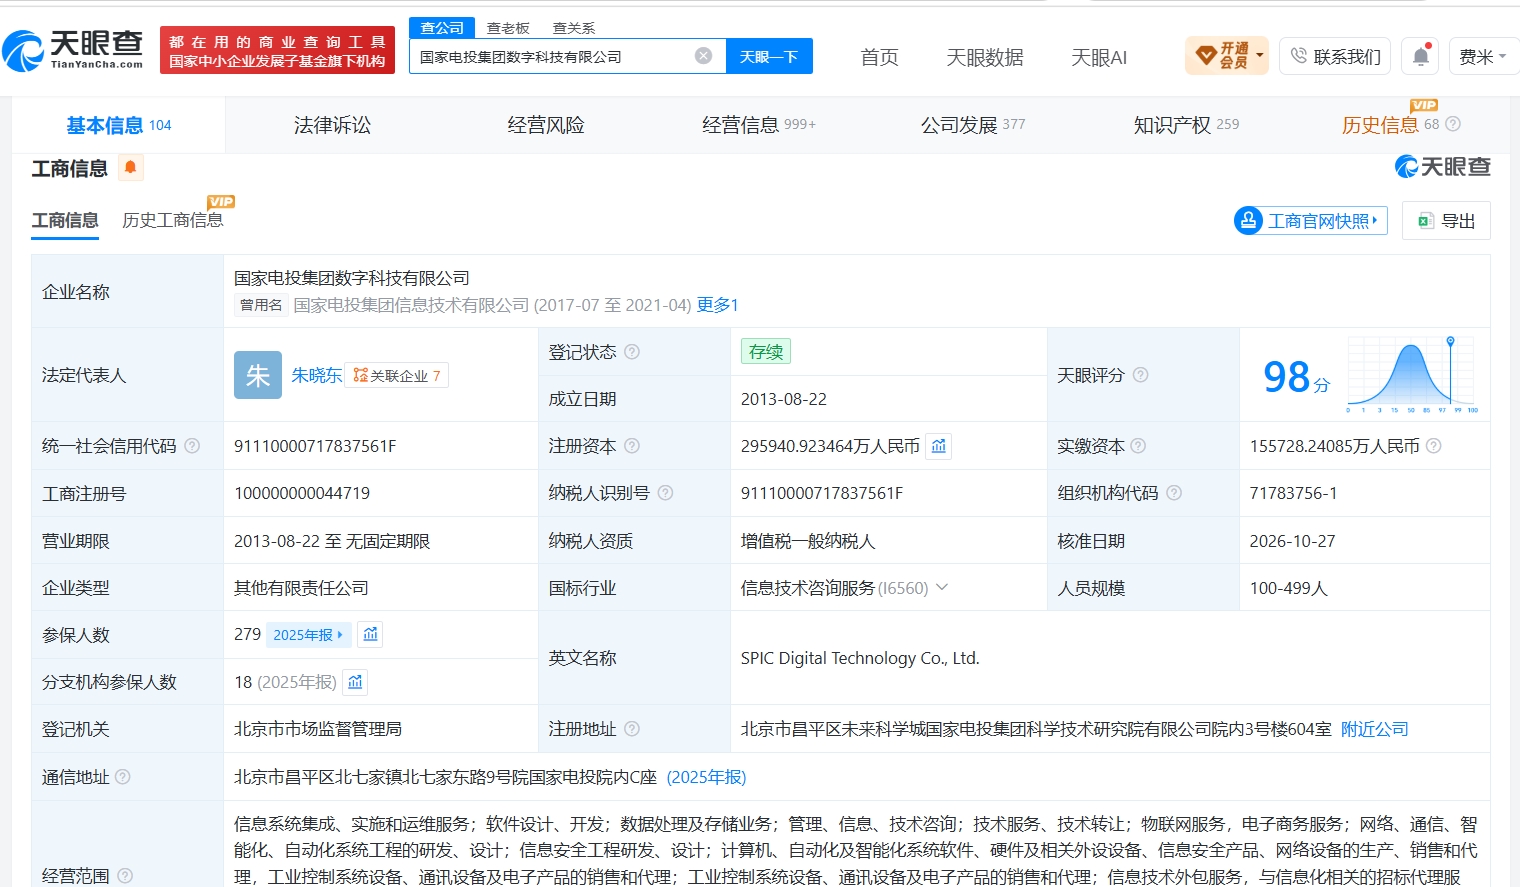Click question icon next to 统一社会信用代码

click(192, 446)
